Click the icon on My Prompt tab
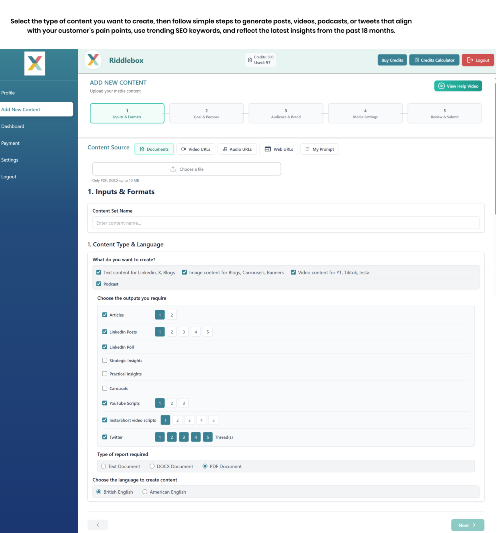Viewport: 500px width, 533px height. 307,149
